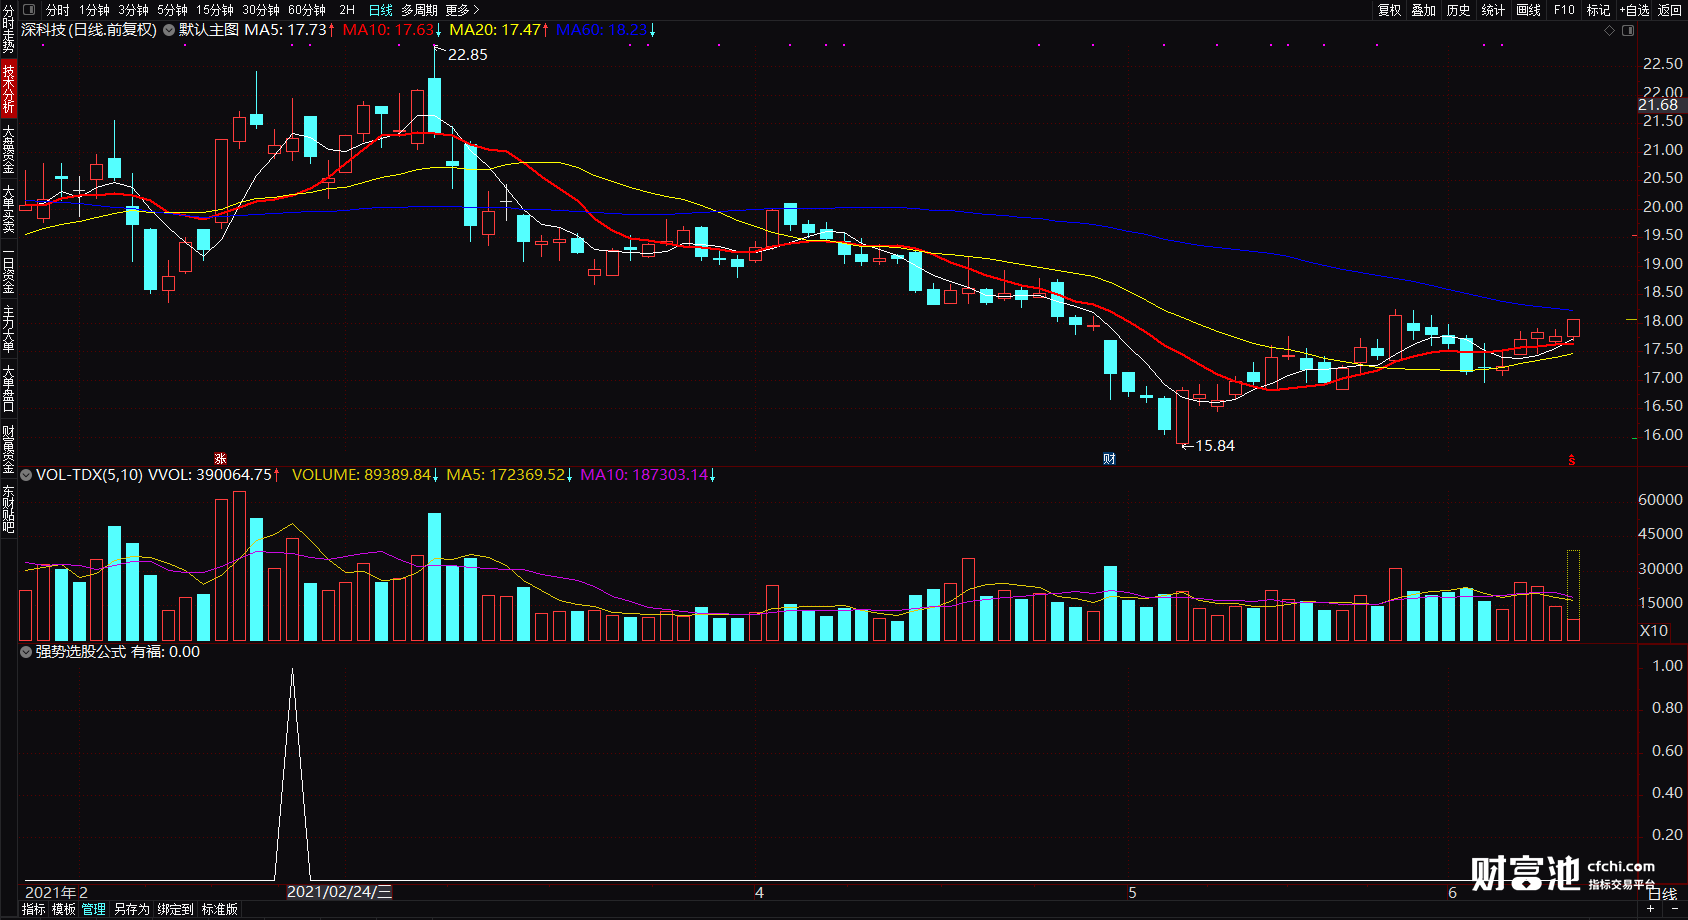
Task: Open the 一日资金 sidebar tab
Action: [x=8, y=268]
